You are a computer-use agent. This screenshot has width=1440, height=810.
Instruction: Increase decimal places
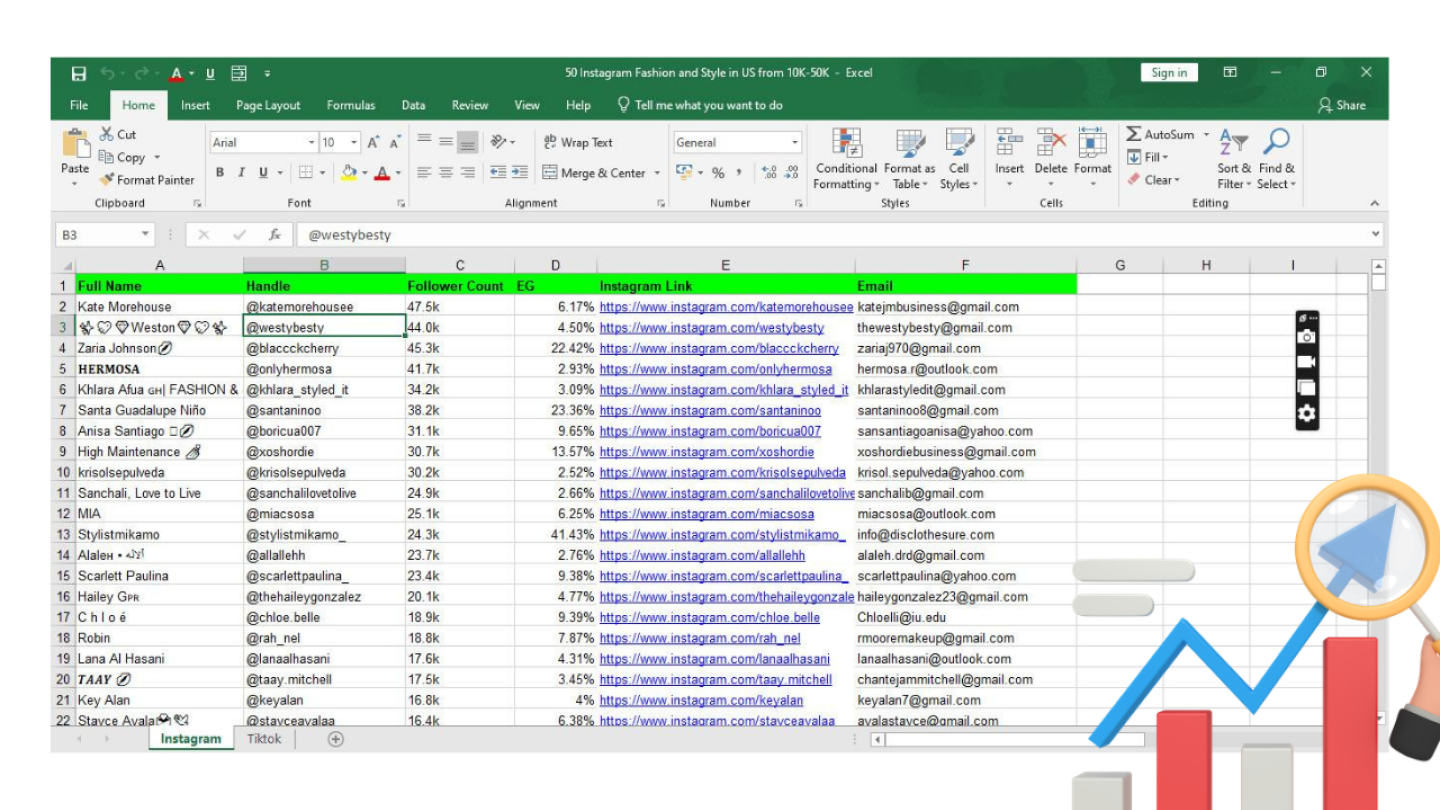(768, 173)
